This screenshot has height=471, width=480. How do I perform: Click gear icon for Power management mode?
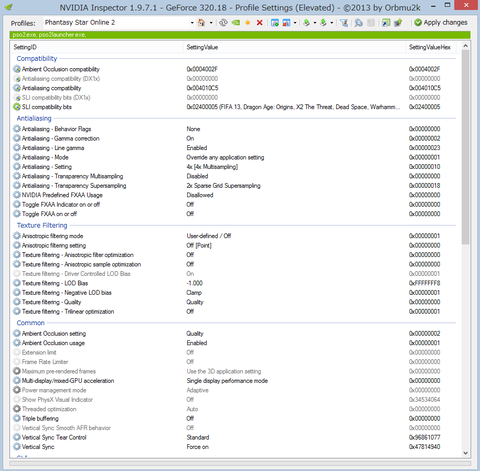pyautogui.click(x=17, y=390)
